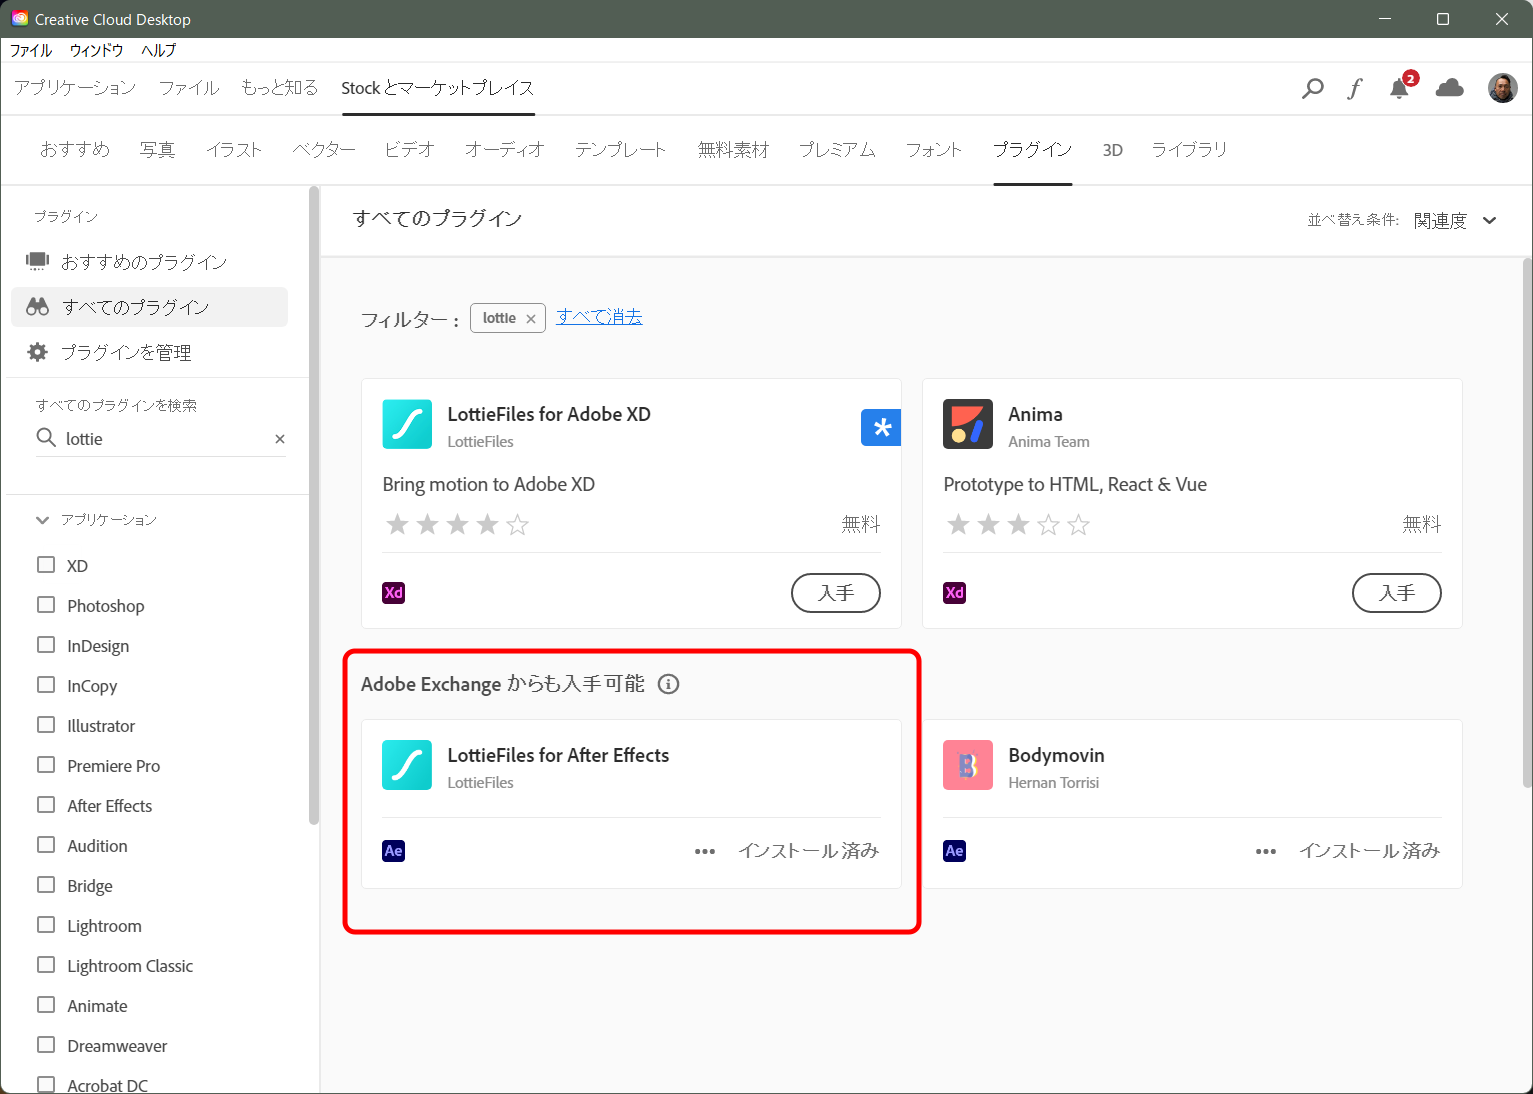
Task: Open プラグインを管理 in sidebar
Action: point(149,352)
